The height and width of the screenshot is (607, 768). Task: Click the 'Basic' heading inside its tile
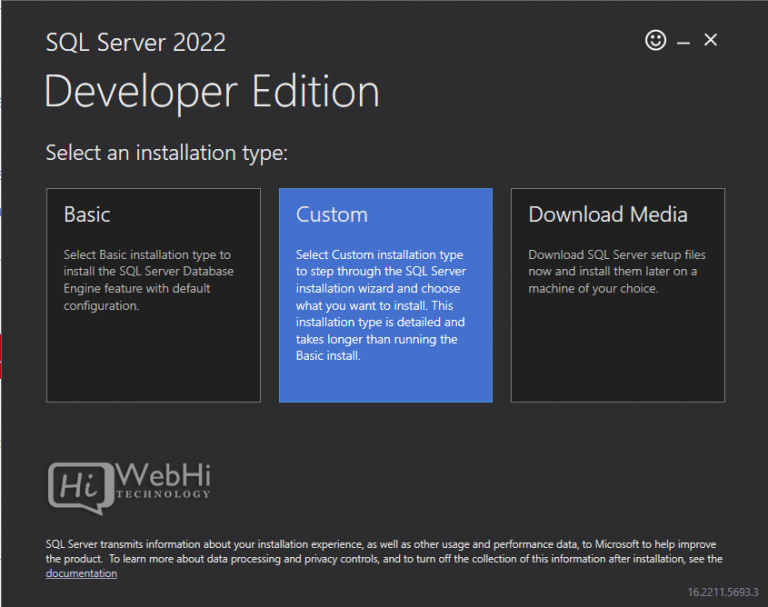(87, 214)
